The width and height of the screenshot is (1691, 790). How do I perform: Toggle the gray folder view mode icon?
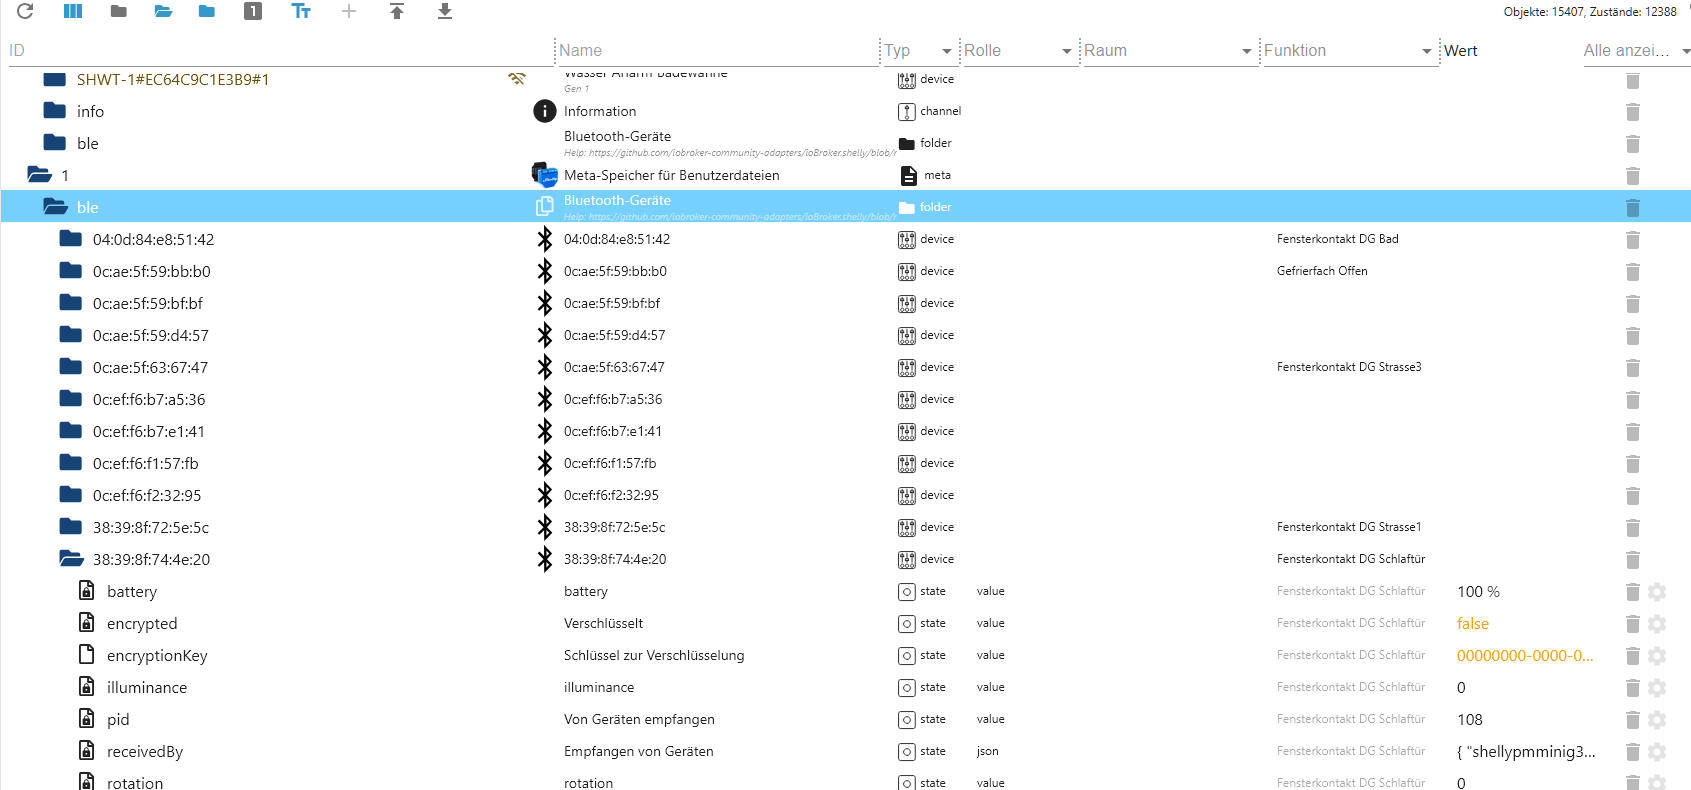pyautogui.click(x=118, y=11)
